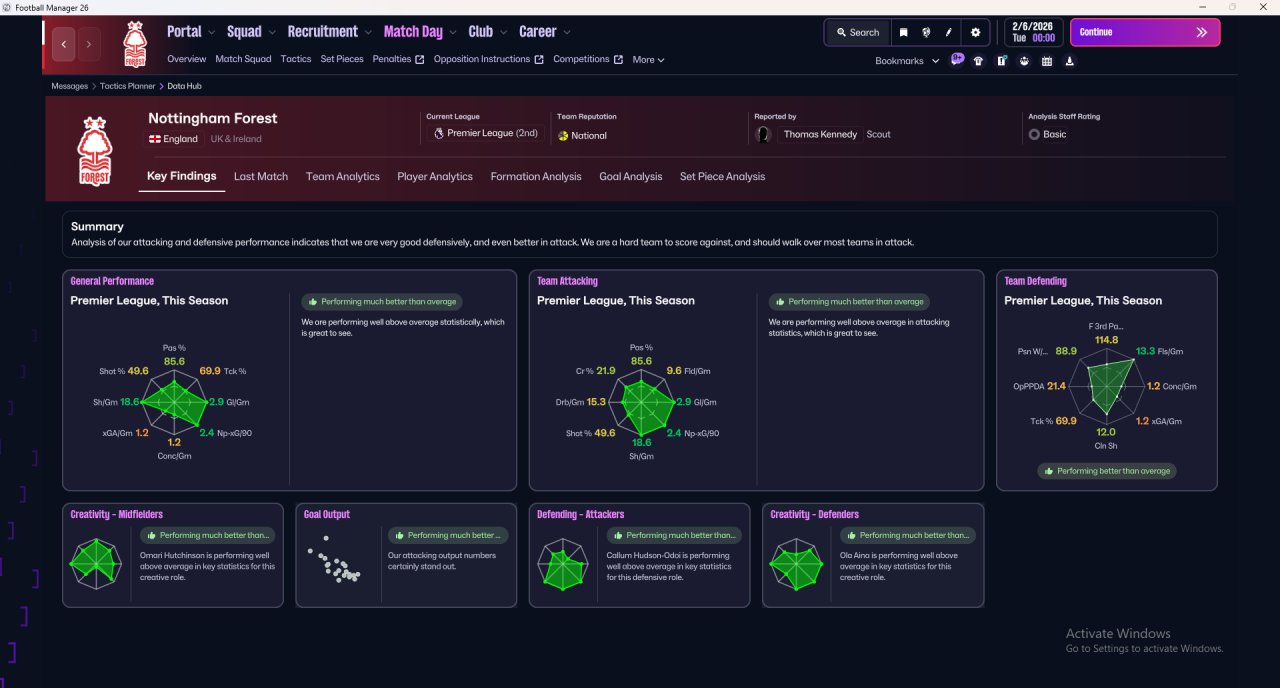Open the Creativity - Midfielders card

[173, 555]
